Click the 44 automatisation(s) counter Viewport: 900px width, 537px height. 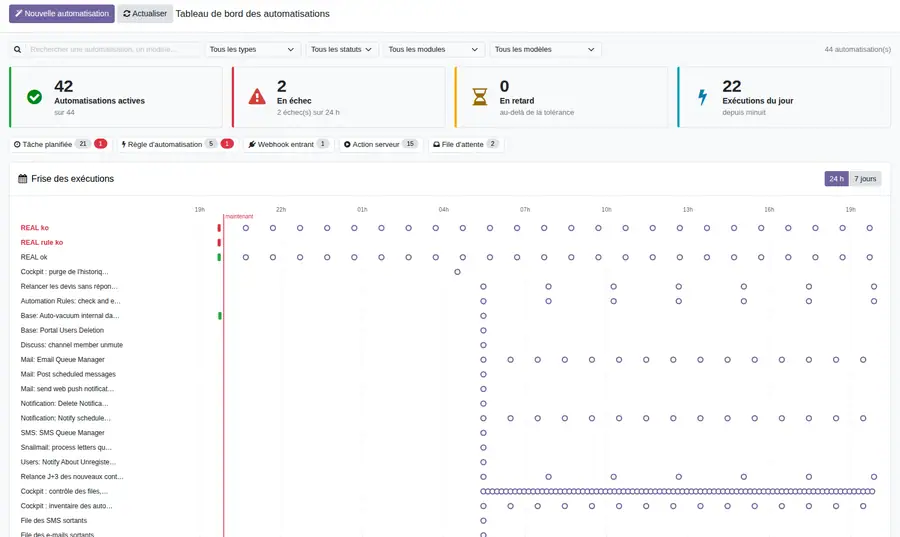coord(858,50)
